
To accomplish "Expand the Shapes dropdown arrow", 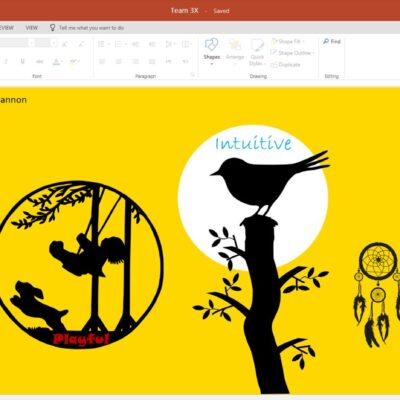I will [x=212, y=63].
